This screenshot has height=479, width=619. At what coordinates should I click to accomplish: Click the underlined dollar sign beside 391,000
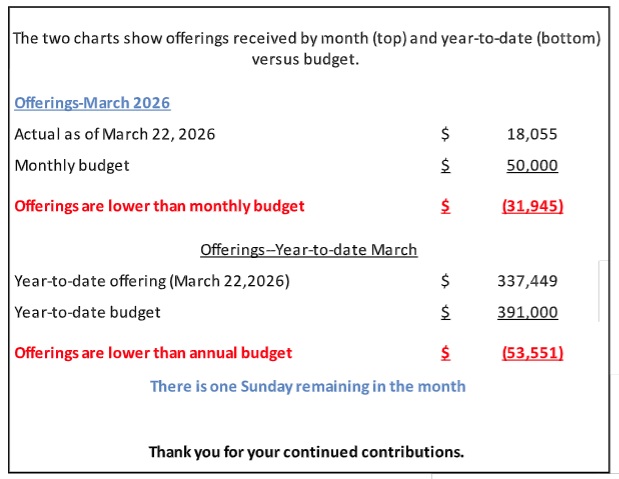point(446,312)
